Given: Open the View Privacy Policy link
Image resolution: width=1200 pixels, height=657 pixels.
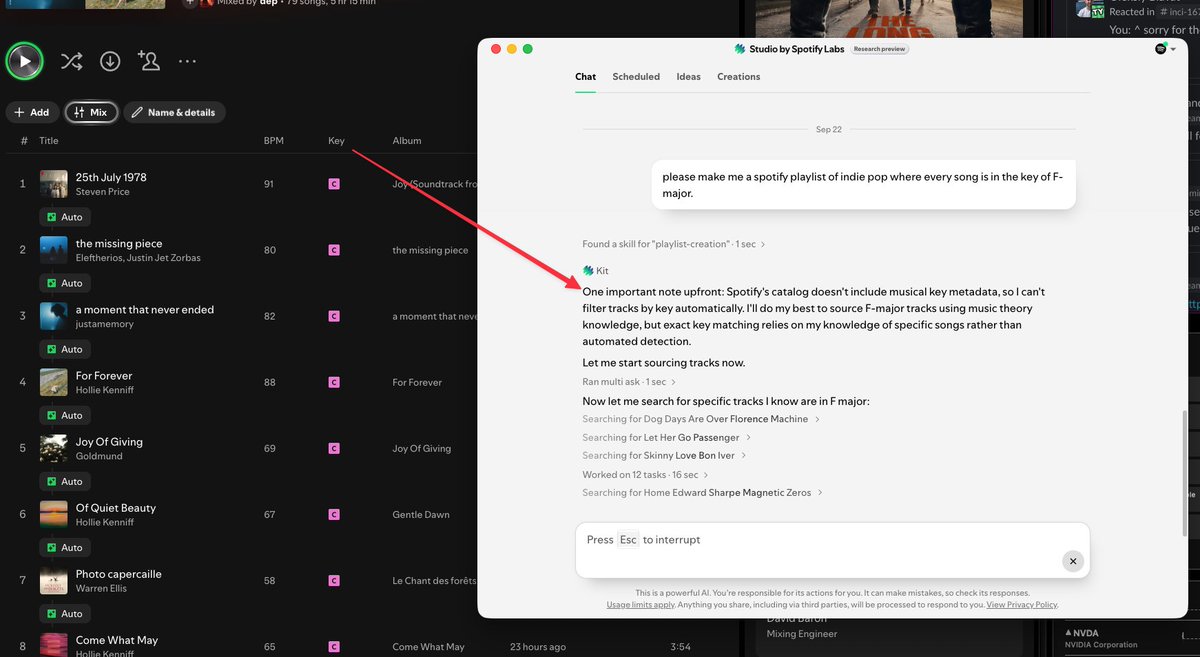Looking at the screenshot, I should [x=1022, y=605].
